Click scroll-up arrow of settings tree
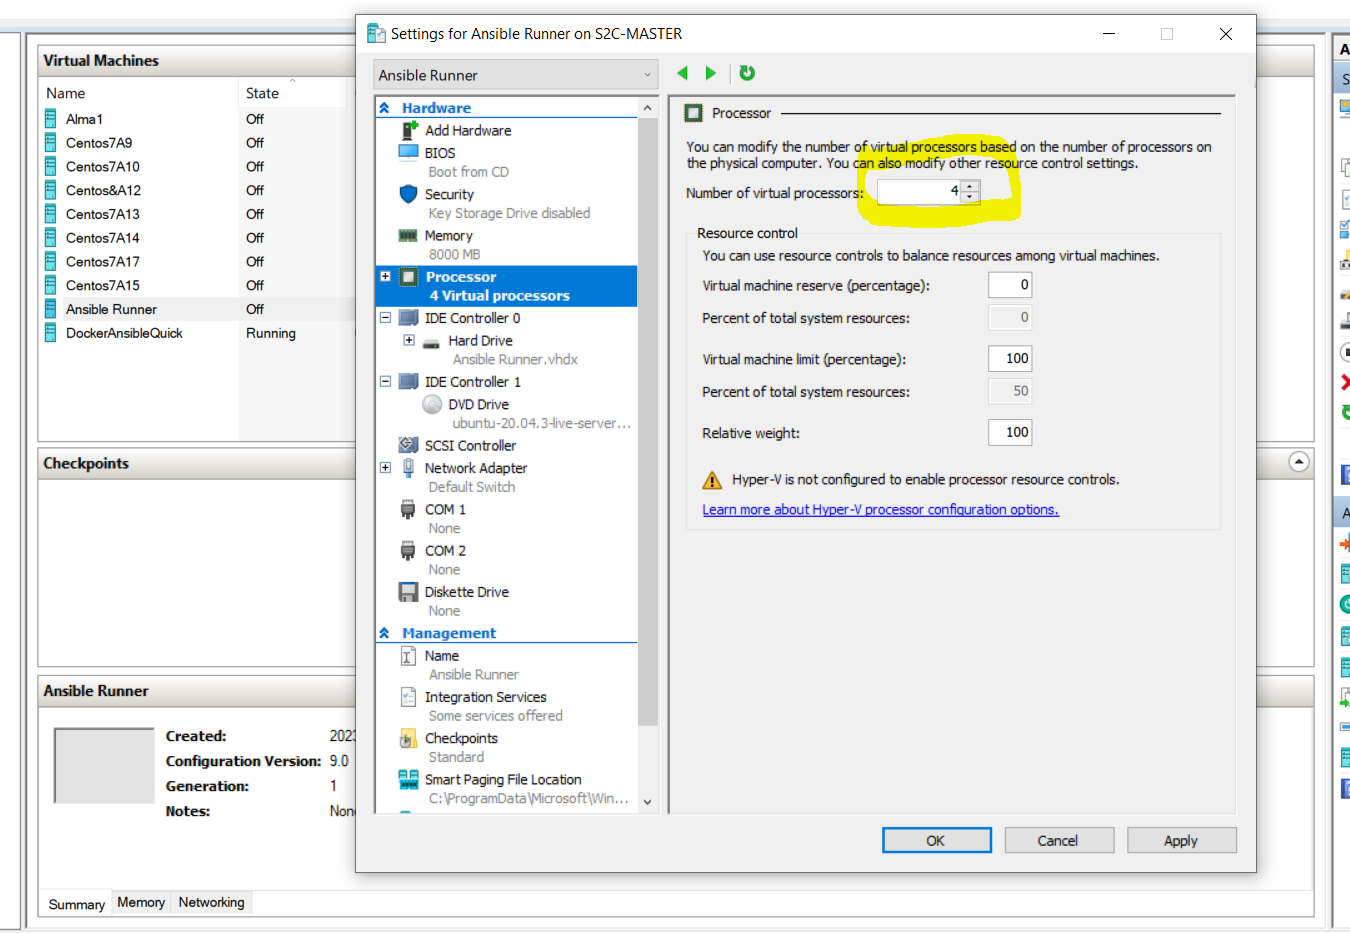Viewport: 1350px width, 933px height. click(x=648, y=108)
